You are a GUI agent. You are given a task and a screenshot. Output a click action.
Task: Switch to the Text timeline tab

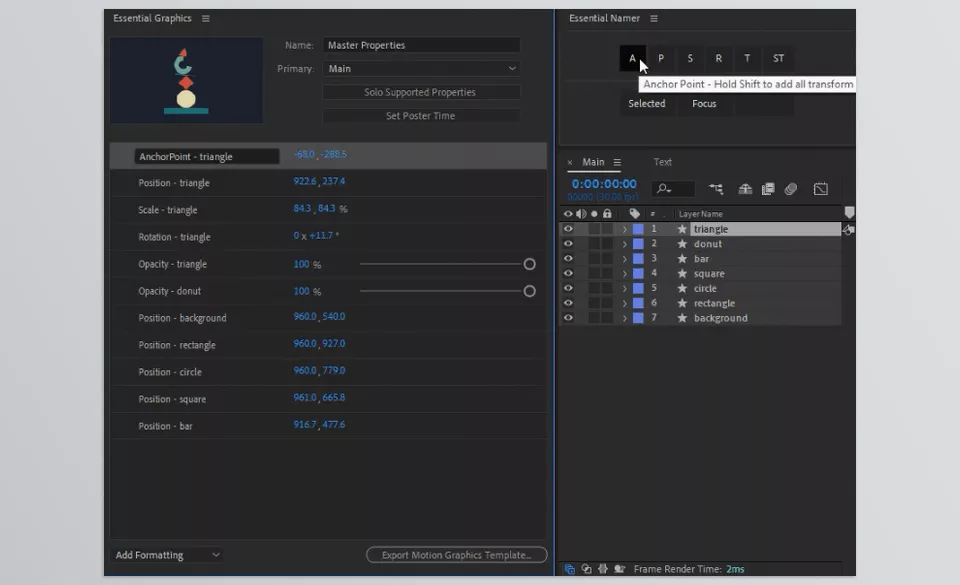(x=662, y=162)
